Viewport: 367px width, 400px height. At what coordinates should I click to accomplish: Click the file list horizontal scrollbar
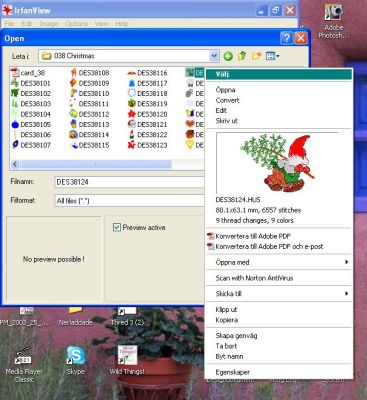(x=107, y=164)
